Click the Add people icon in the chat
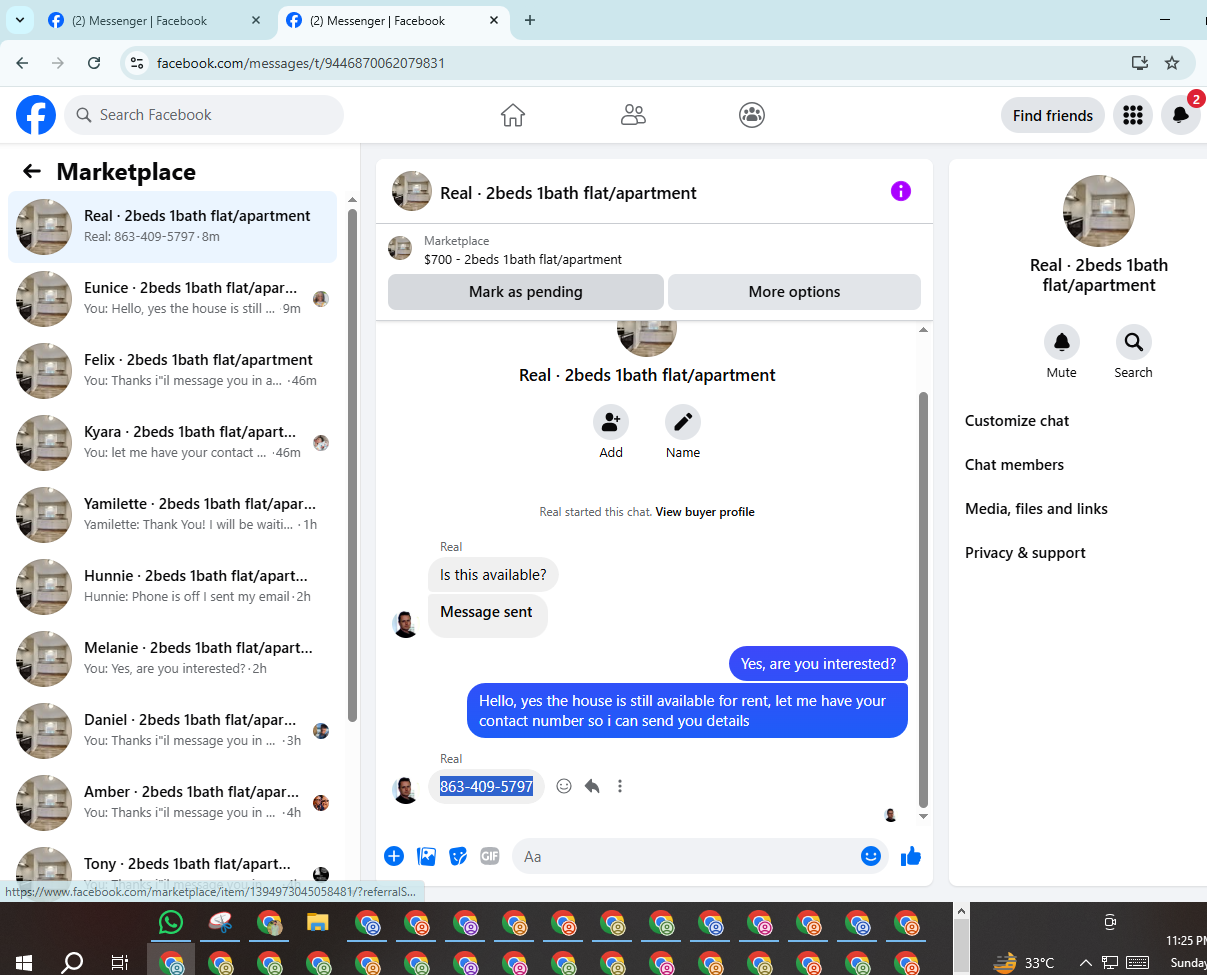Viewport: 1207px width, 975px height. [x=611, y=422]
